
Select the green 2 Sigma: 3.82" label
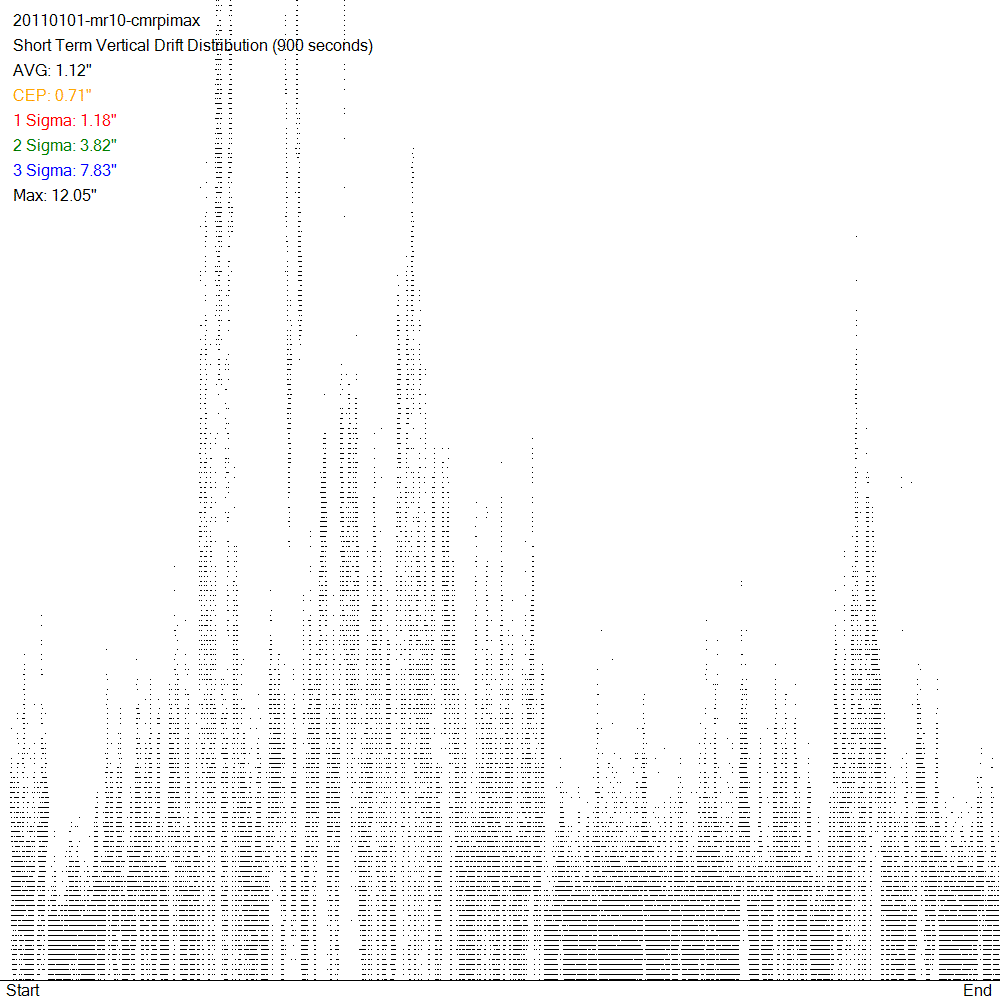pyautogui.click(x=65, y=146)
